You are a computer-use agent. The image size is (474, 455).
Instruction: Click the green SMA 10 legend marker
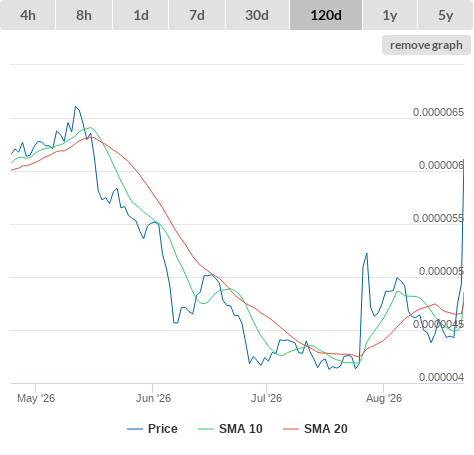point(206,429)
